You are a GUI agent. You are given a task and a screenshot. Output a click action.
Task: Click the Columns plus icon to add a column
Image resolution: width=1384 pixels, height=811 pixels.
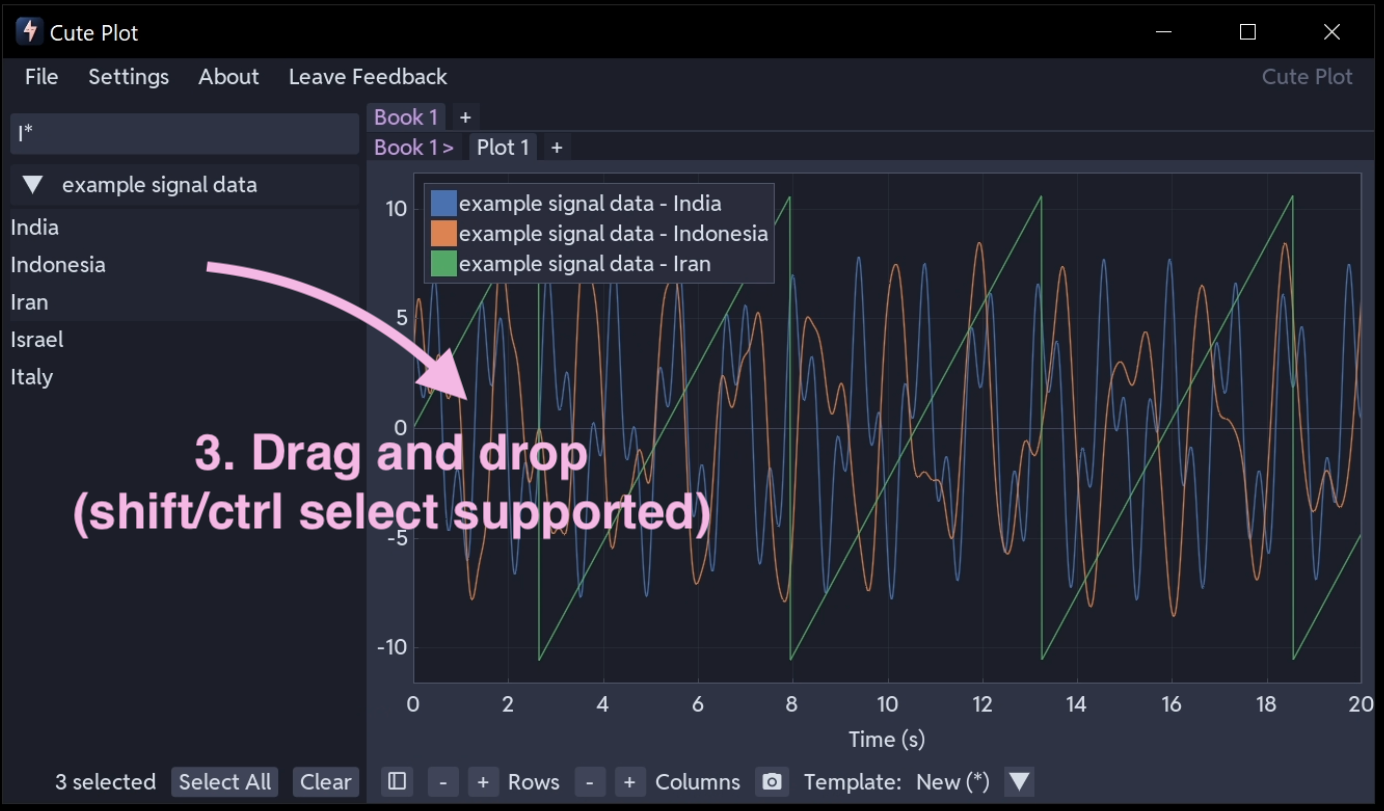coord(630,782)
